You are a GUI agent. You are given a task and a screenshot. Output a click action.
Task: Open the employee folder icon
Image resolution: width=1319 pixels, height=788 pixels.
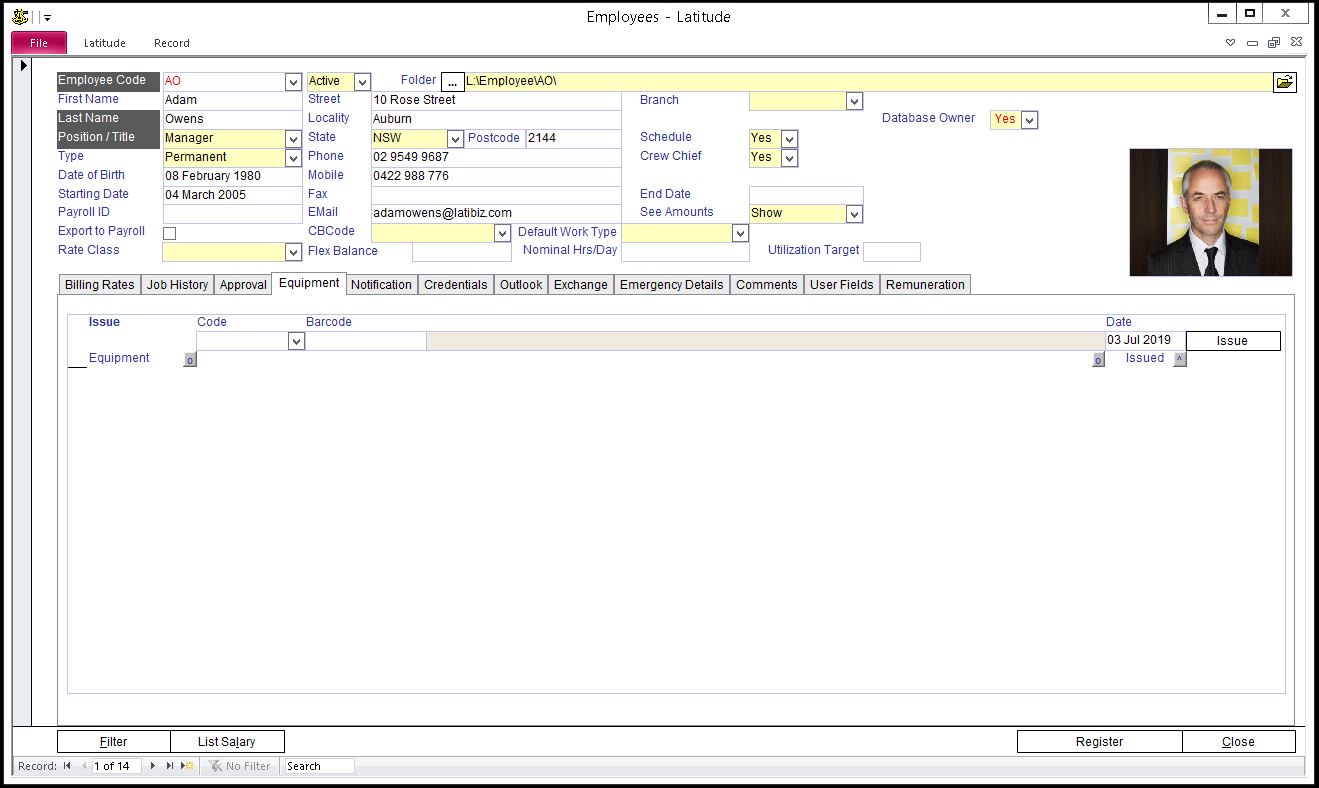1284,82
